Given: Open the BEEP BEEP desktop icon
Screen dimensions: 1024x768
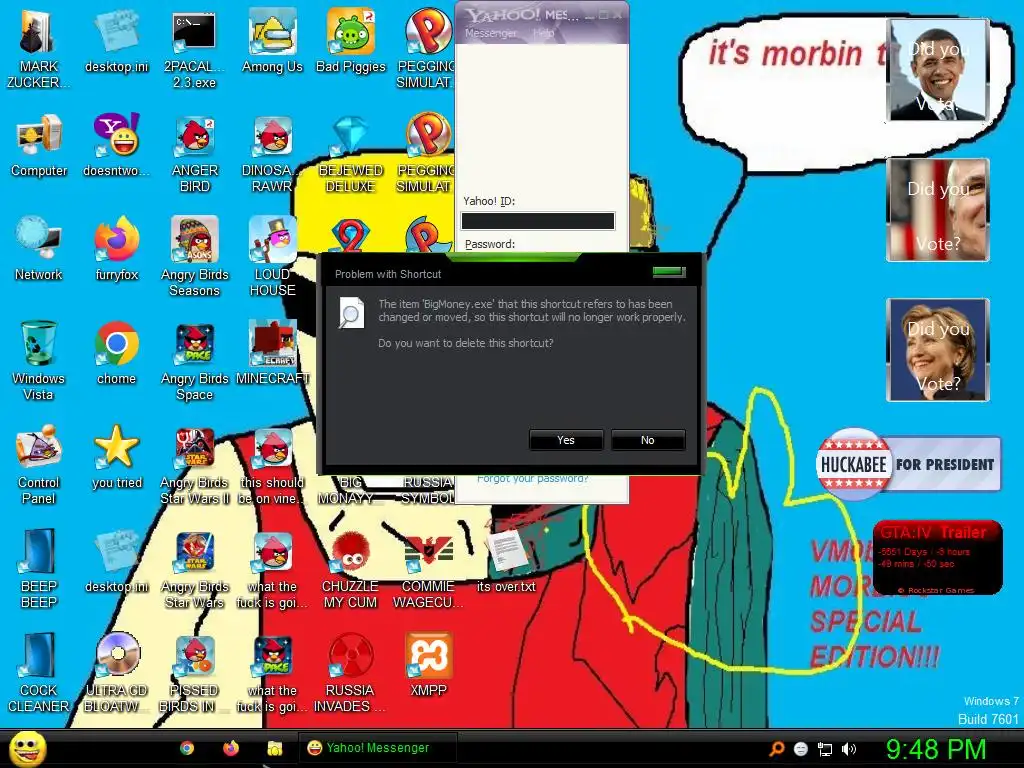Looking at the screenshot, I should pos(39,568).
